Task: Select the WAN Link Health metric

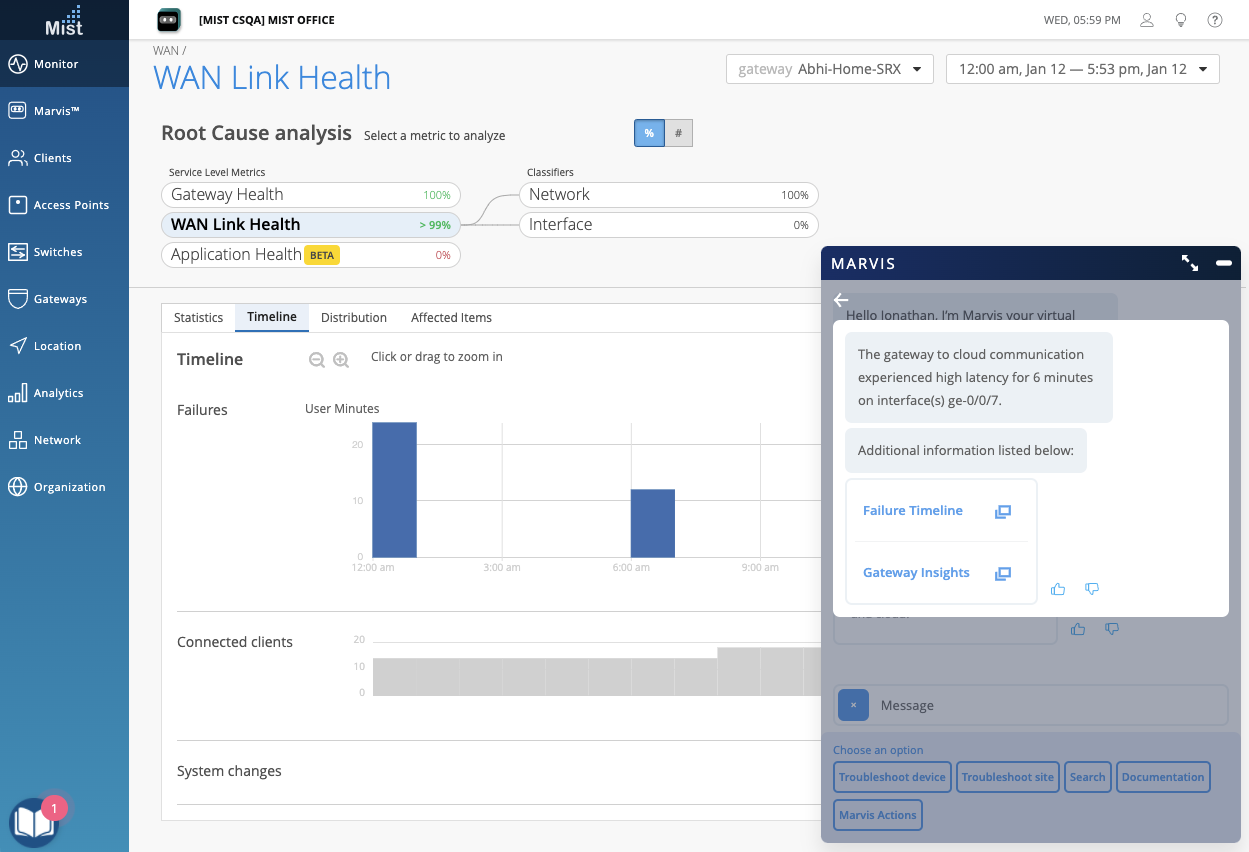Action: point(311,225)
